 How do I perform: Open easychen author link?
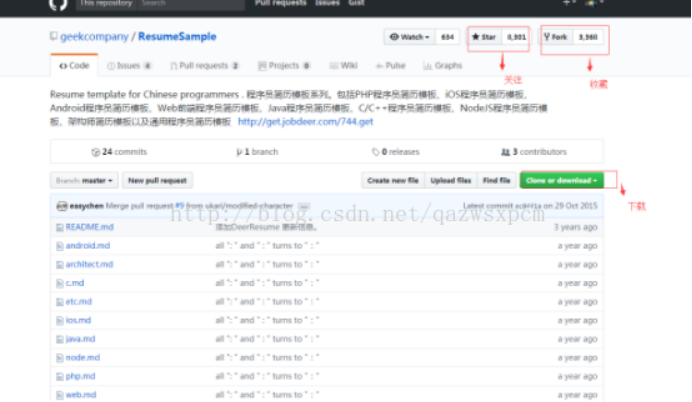click(86, 206)
